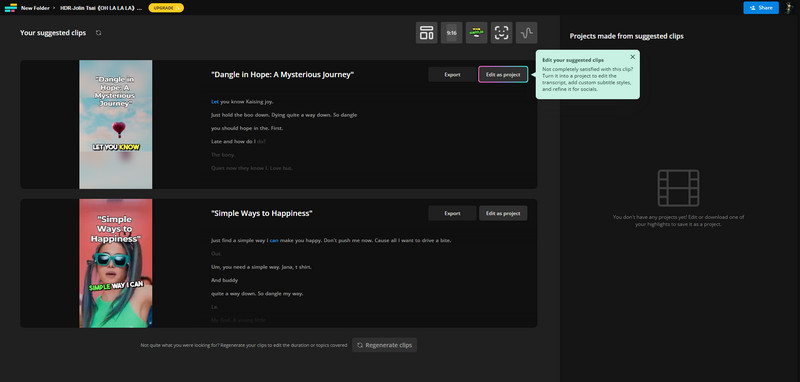Screen dimensions: 800x382
Task: Edit Dangle in Hope clip as project
Action: (x=503, y=74)
